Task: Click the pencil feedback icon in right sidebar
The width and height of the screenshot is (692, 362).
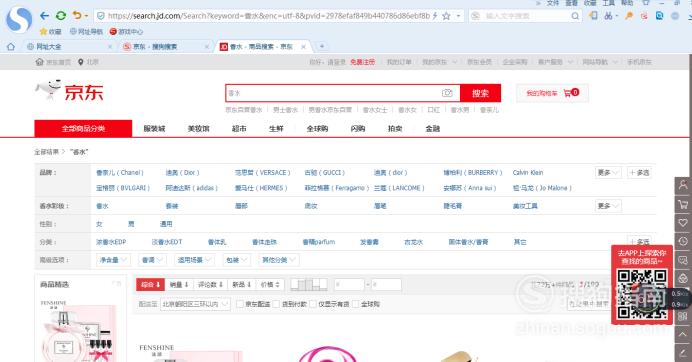Action: (683, 353)
